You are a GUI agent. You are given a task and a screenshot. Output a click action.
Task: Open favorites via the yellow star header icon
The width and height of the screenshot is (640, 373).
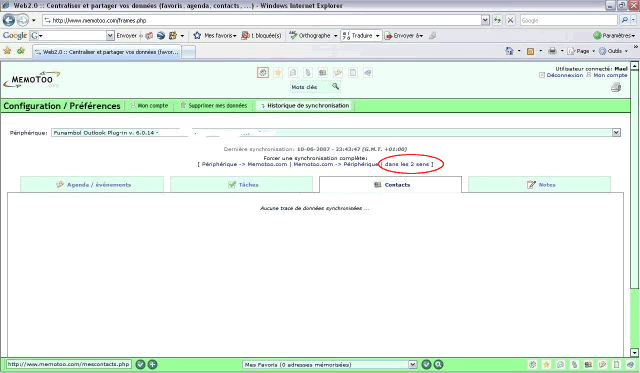pyautogui.click(x=278, y=73)
